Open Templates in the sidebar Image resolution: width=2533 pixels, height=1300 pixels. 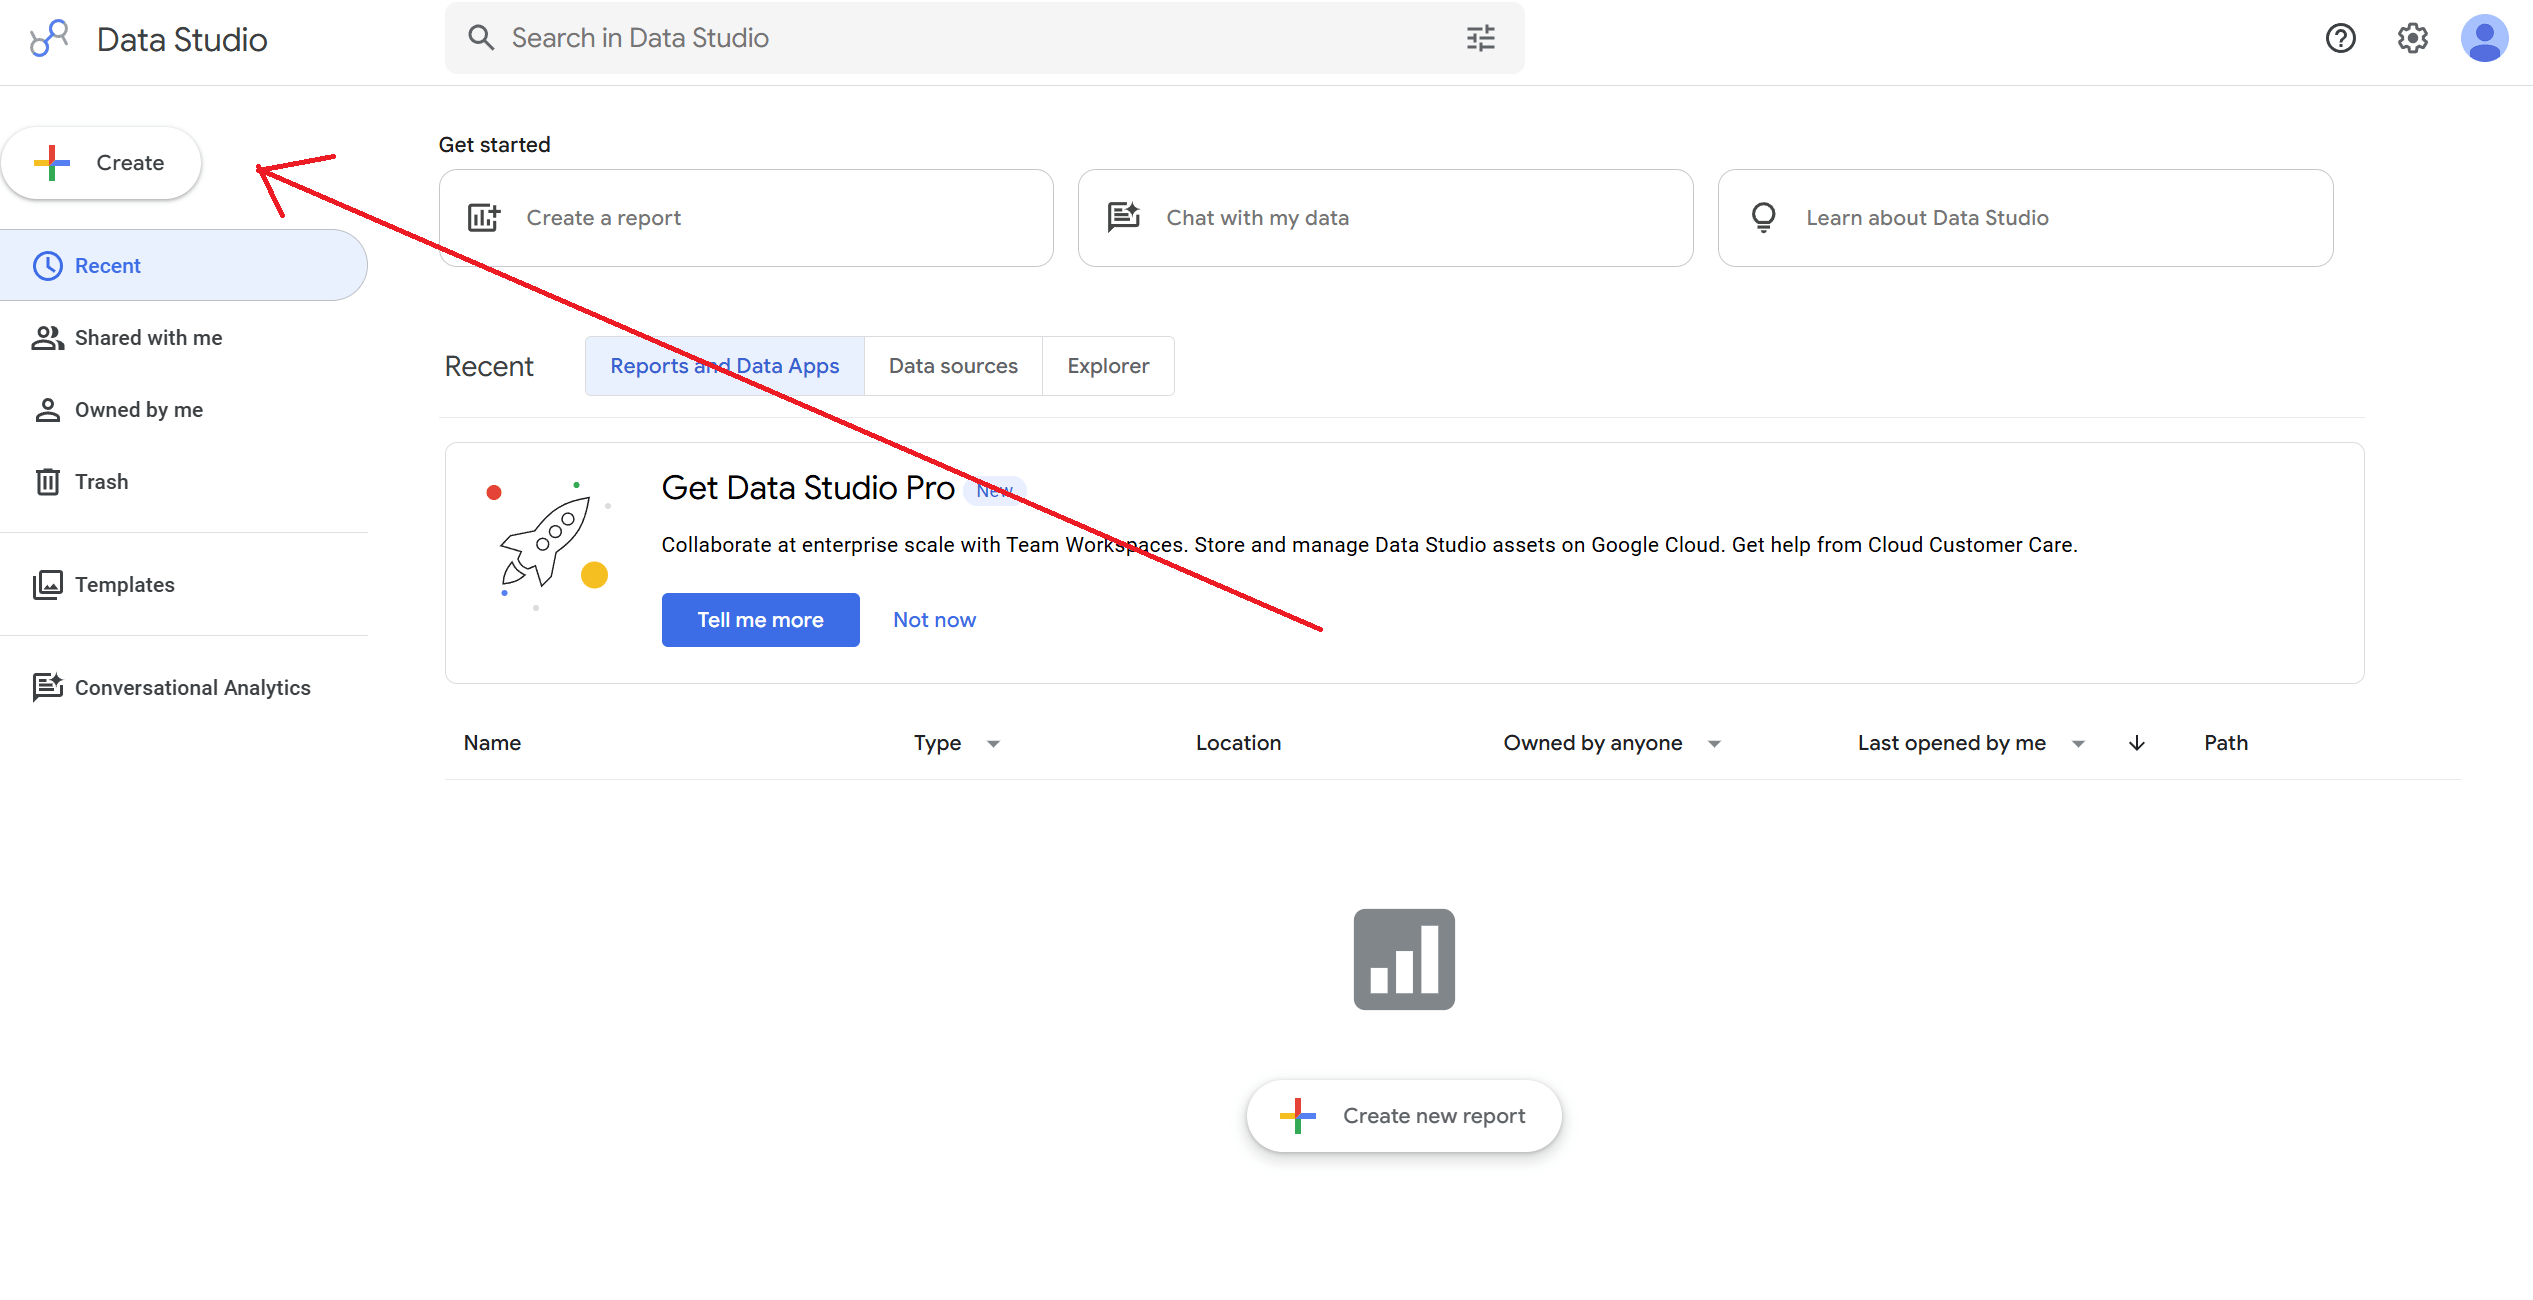coord(184,585)
